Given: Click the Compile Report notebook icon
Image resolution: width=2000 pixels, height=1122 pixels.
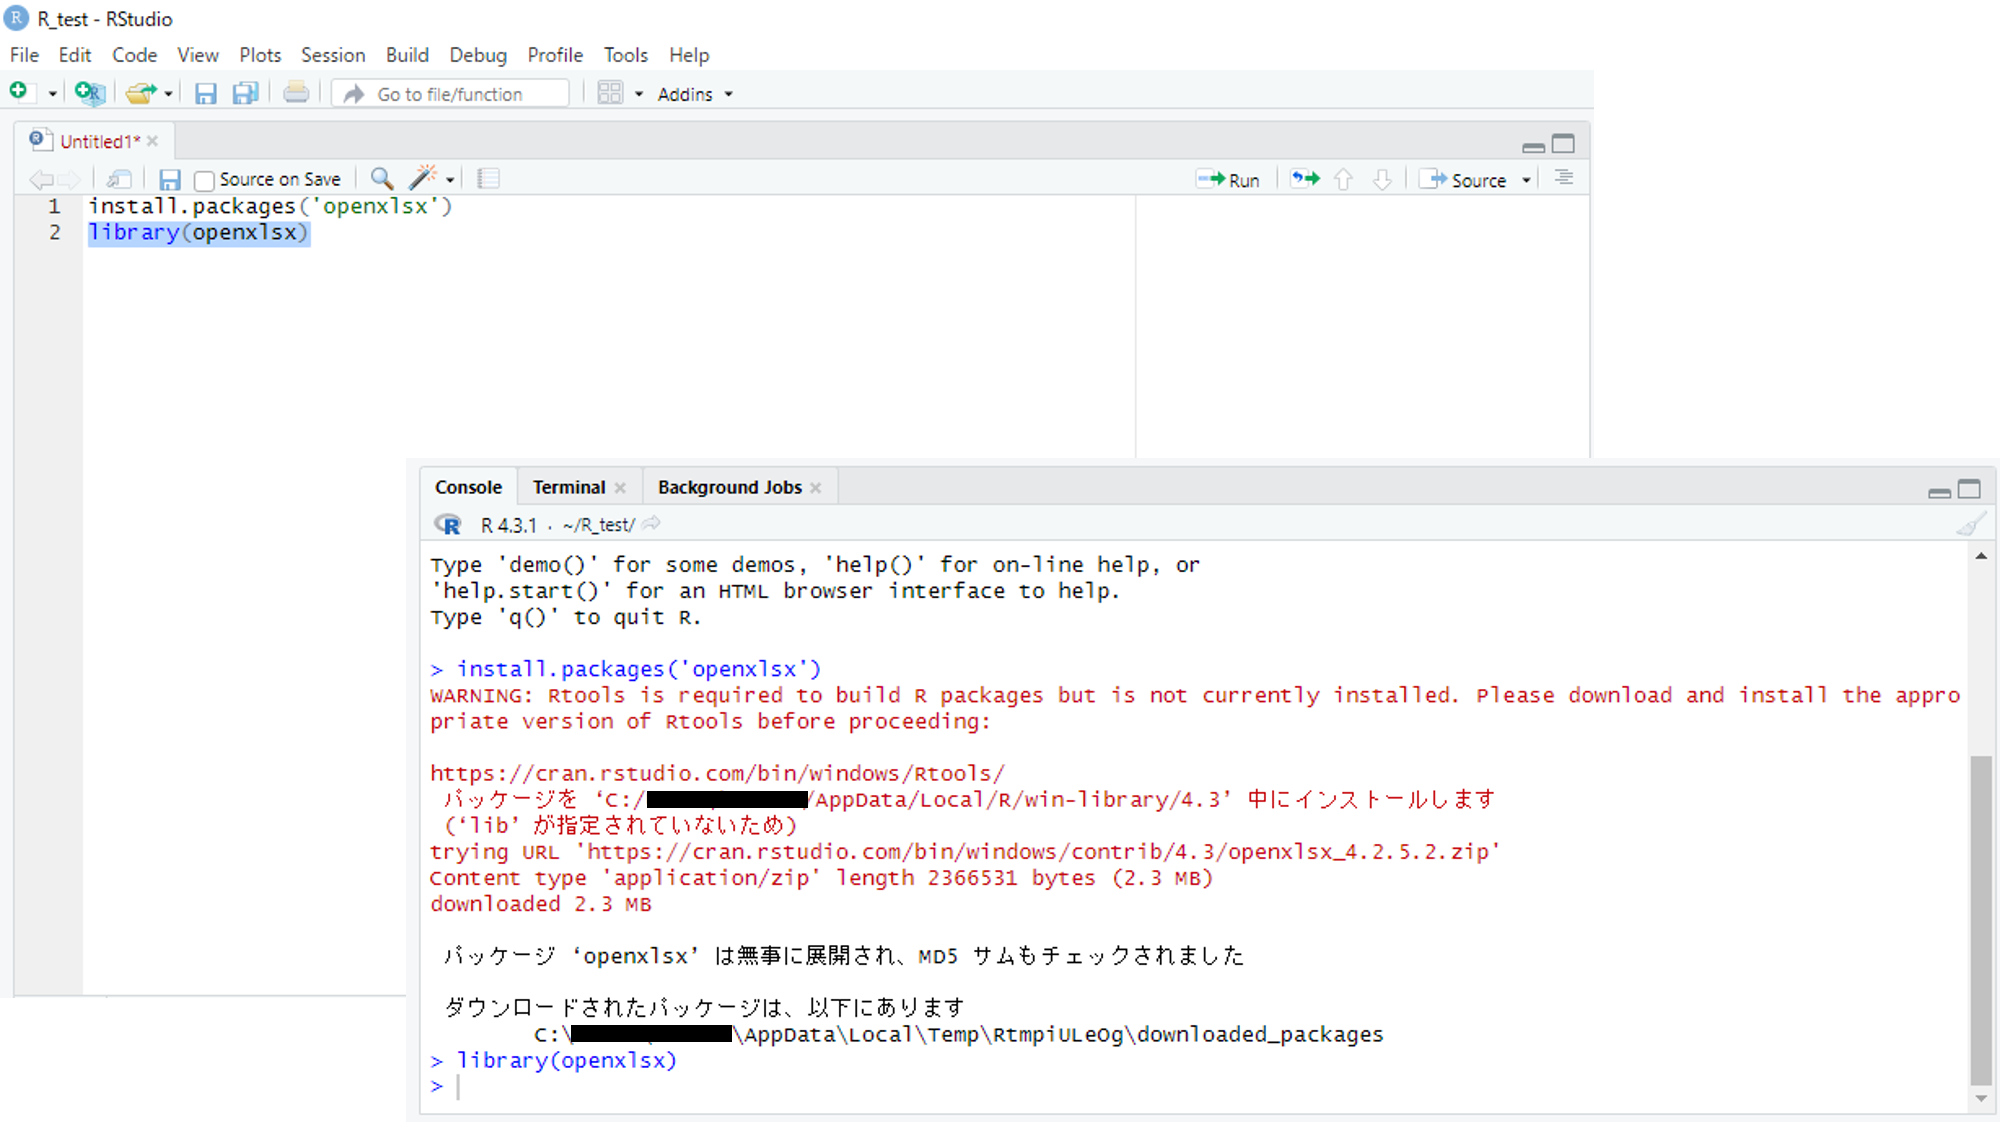Looking at the screenshot, I should point(488,179).
